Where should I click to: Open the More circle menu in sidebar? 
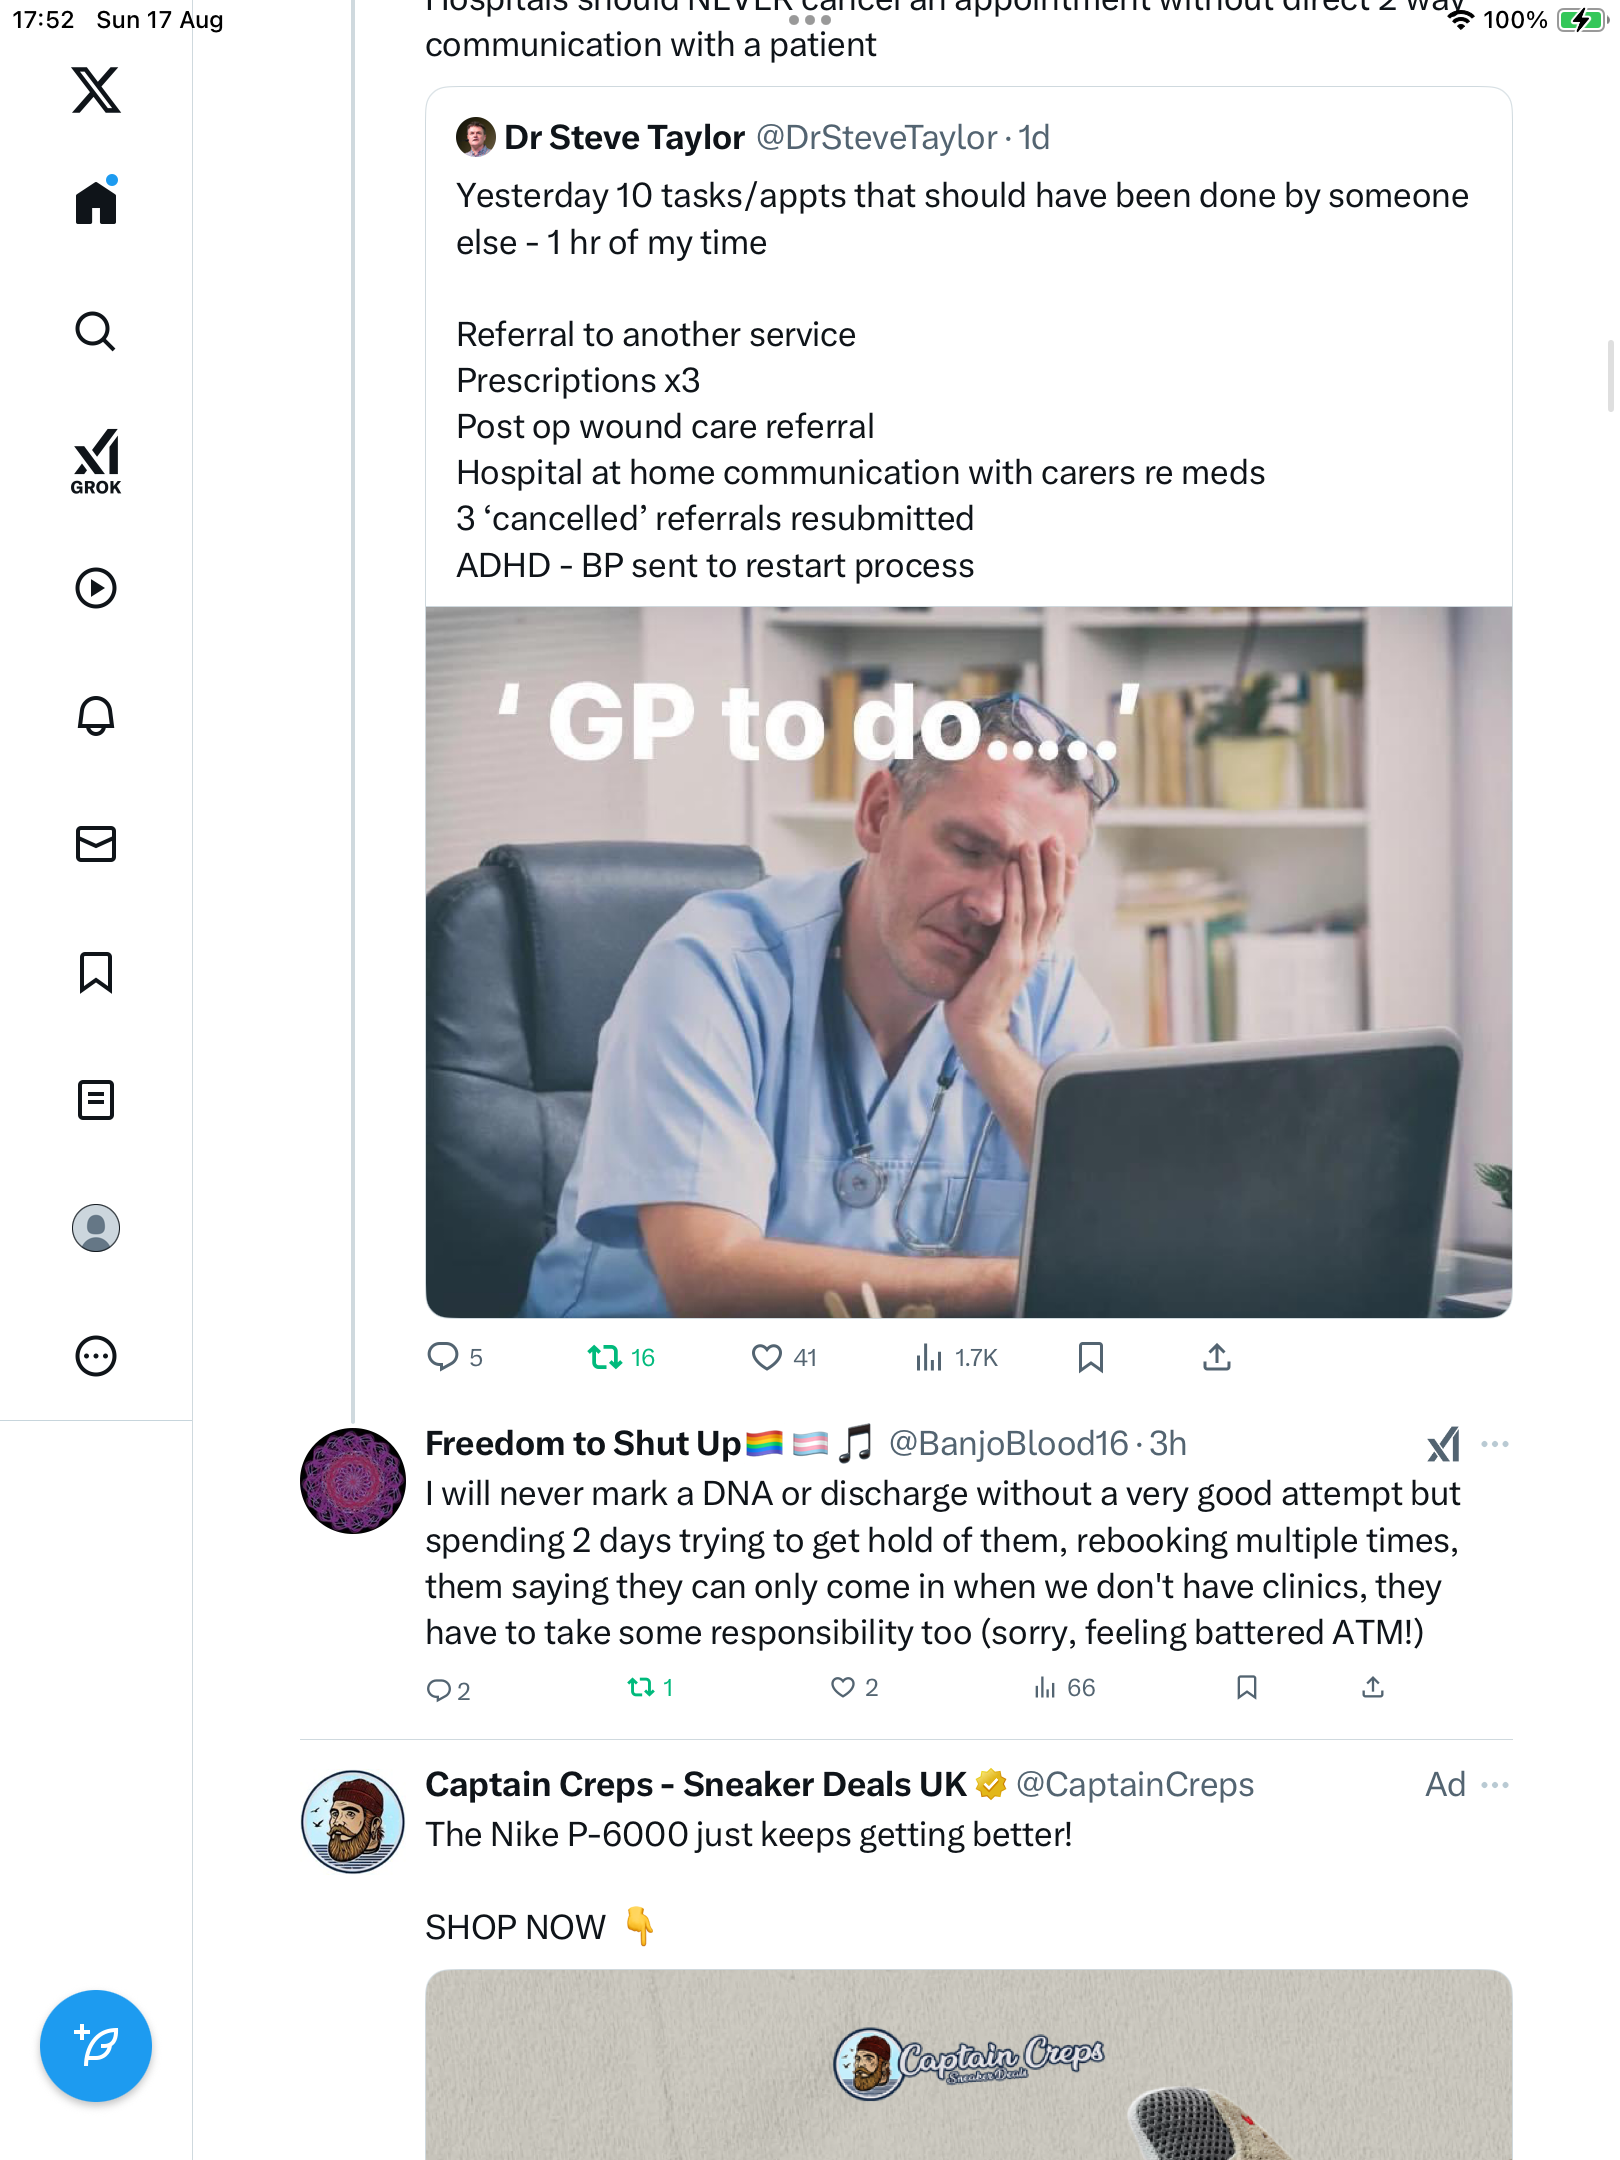(x=96, y=1356)
